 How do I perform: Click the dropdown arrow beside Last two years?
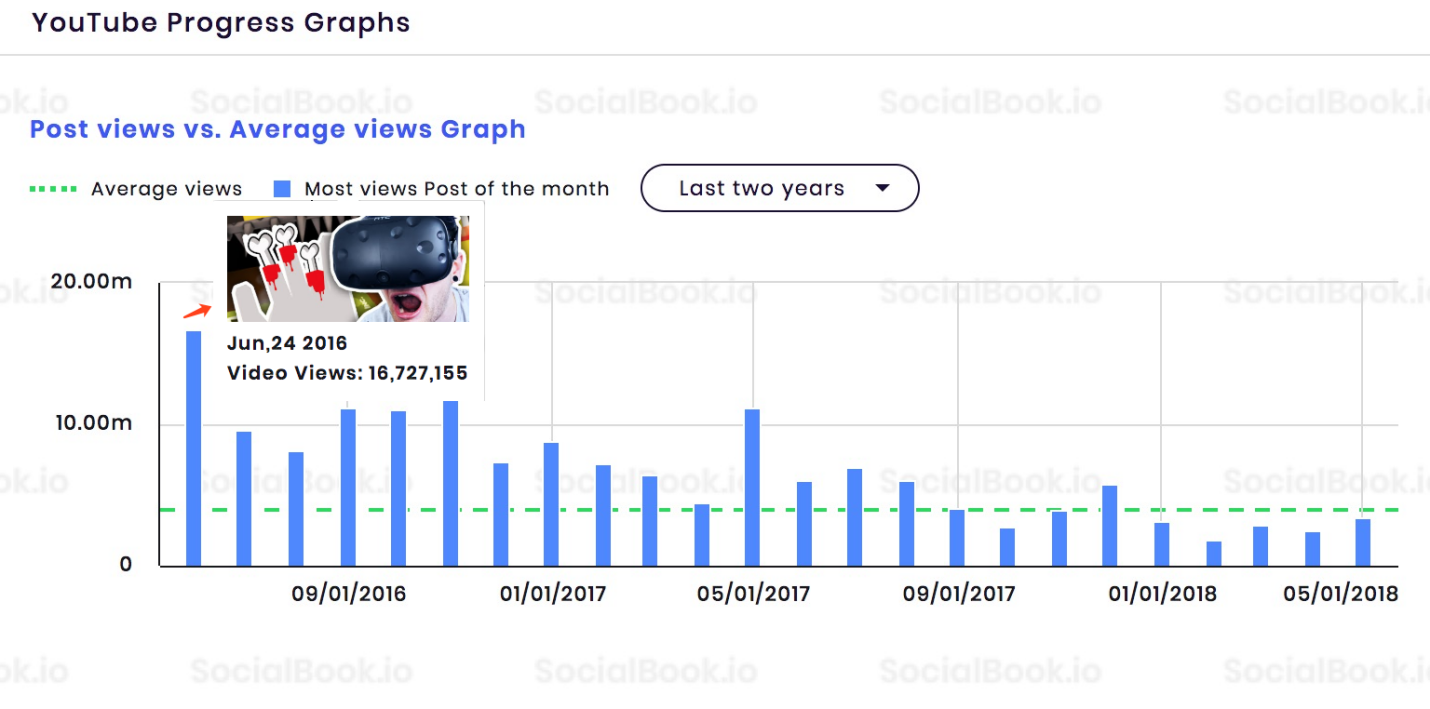(x=882, y=188)
